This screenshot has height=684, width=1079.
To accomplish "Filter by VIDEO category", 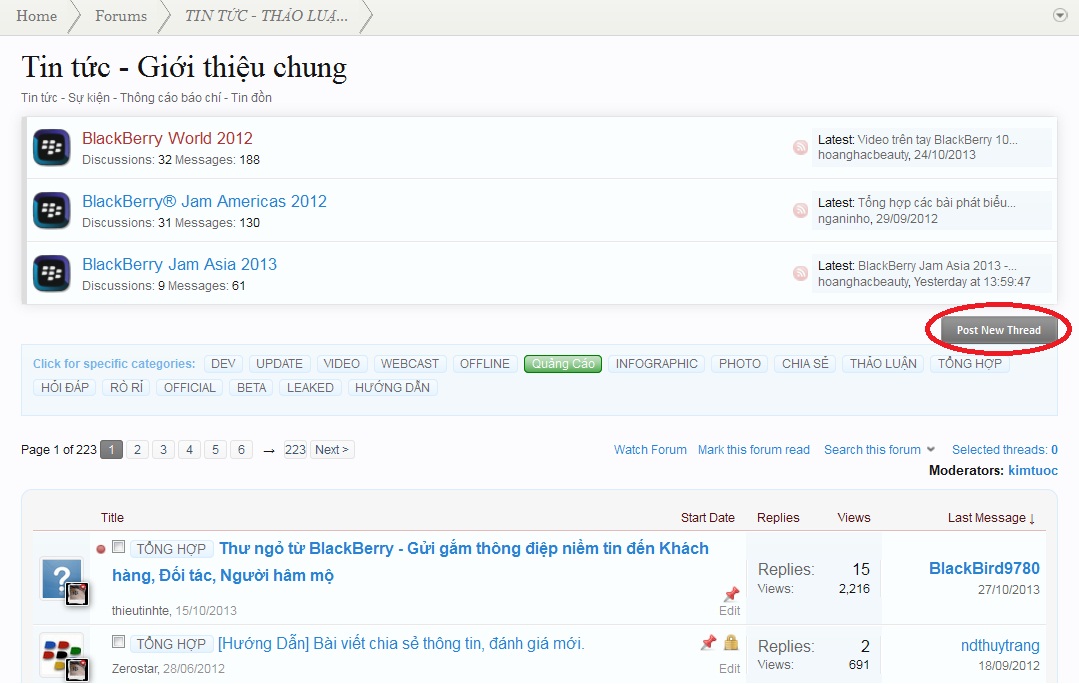I will [341, 363].
